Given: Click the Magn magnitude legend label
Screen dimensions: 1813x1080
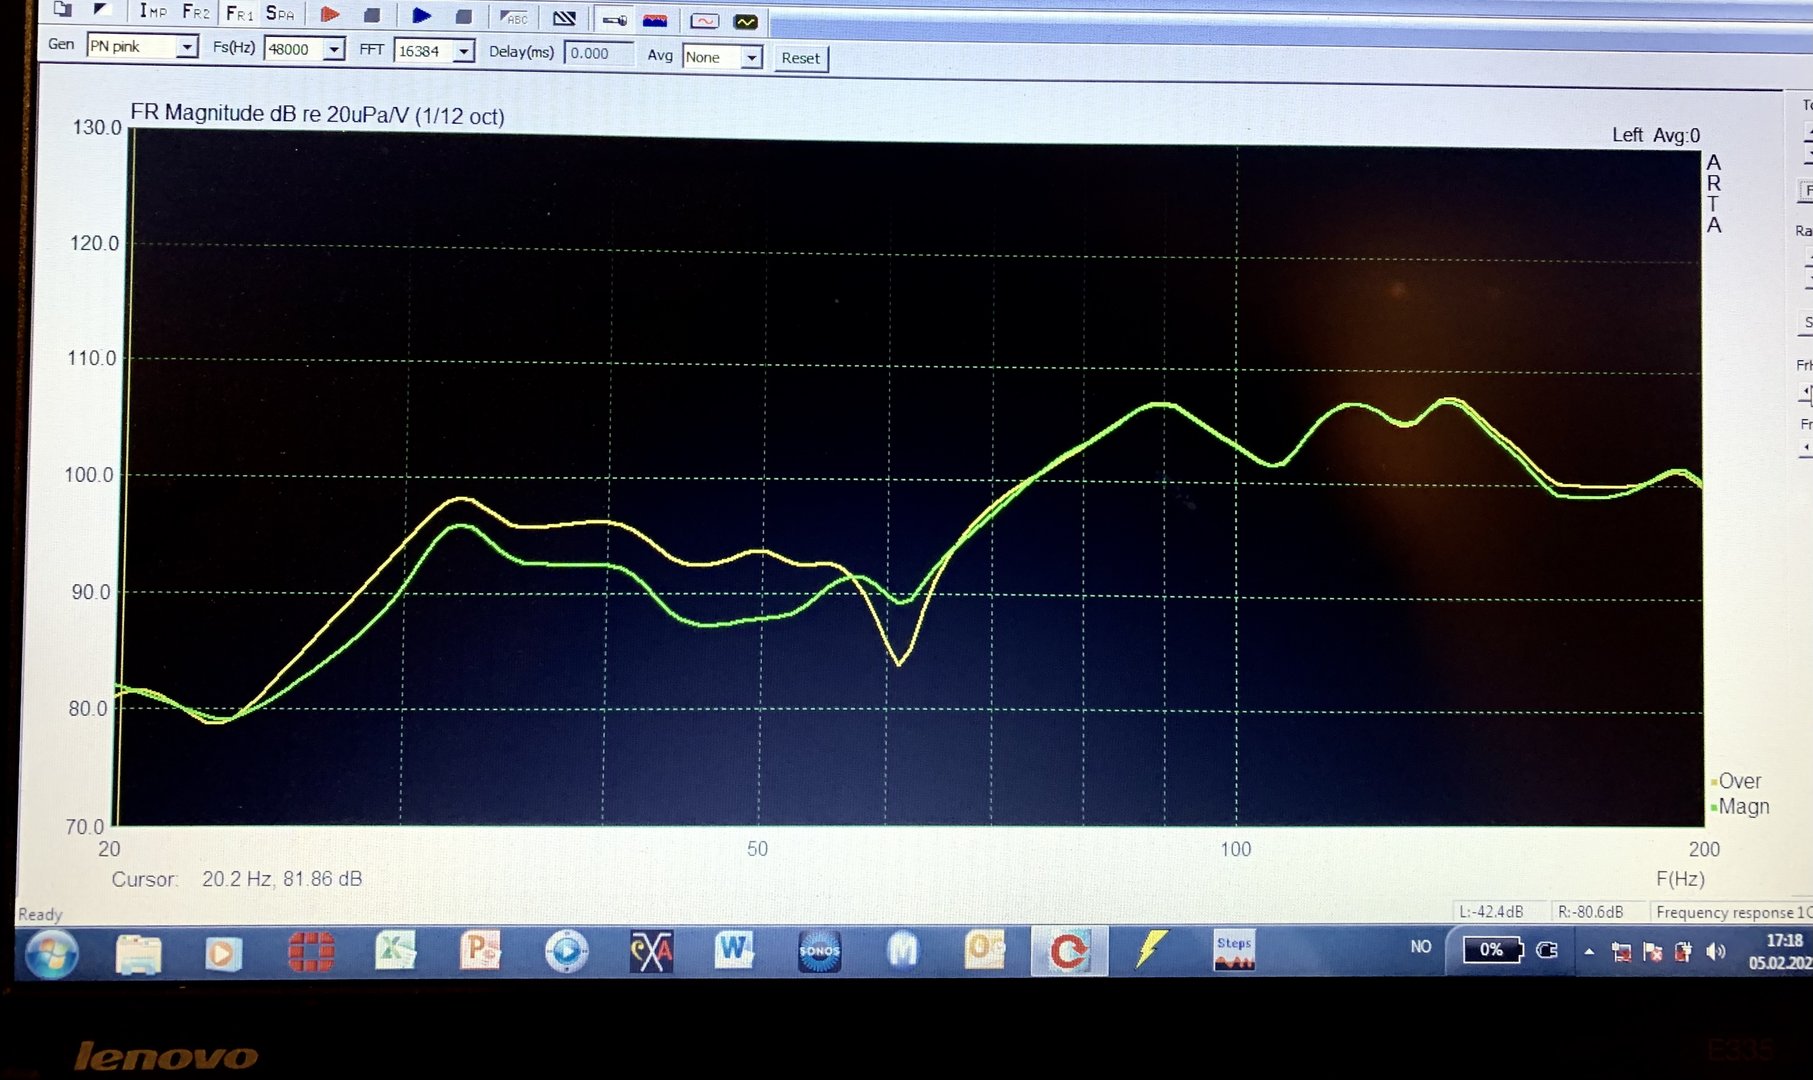Looking at the screenshot, I should tap(1742, 806).
